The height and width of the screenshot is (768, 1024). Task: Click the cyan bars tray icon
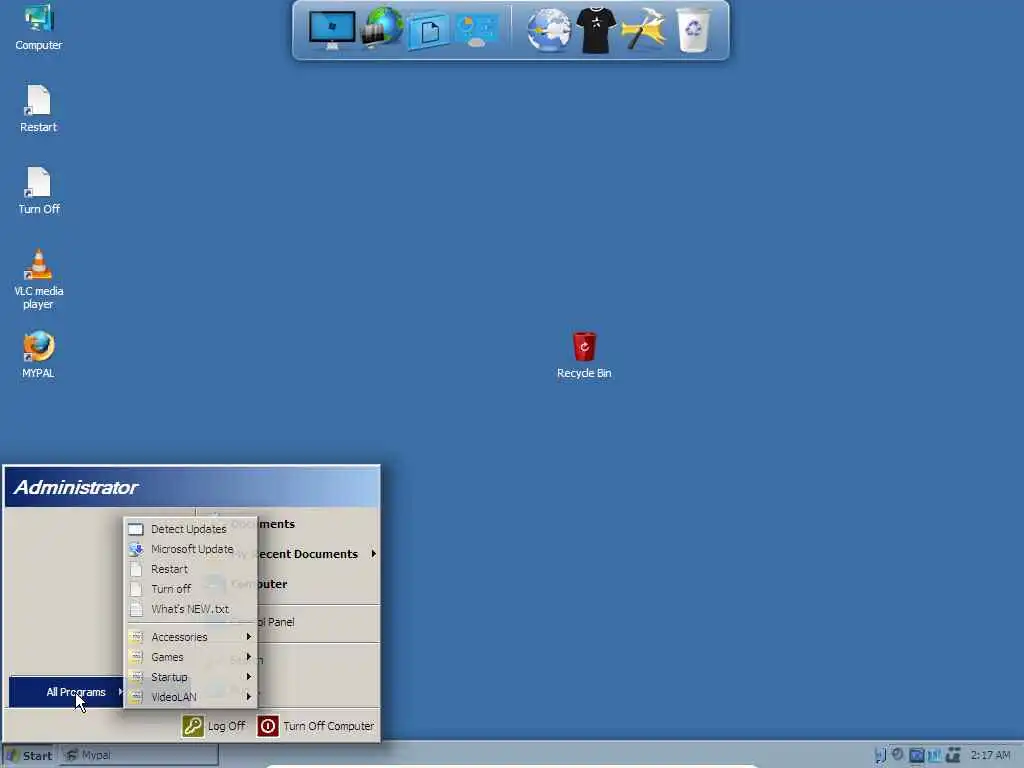pyautogui.click(x=935, y=755)
